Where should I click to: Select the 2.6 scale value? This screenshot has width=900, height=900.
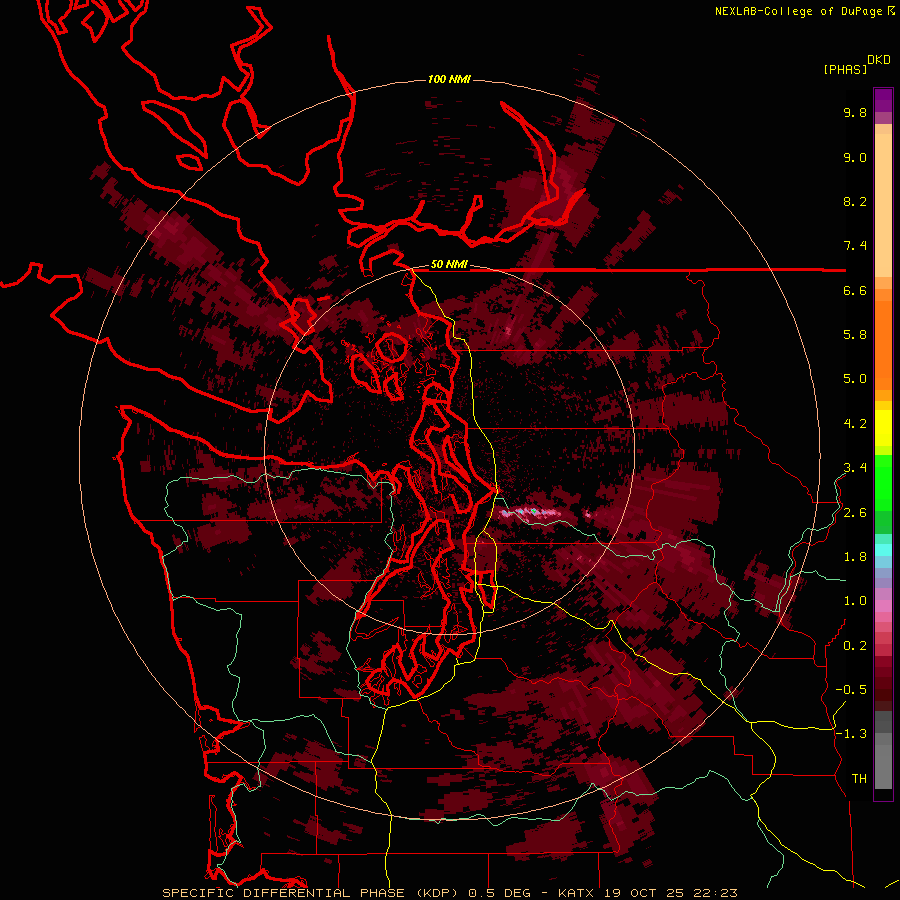pos(855,513)
